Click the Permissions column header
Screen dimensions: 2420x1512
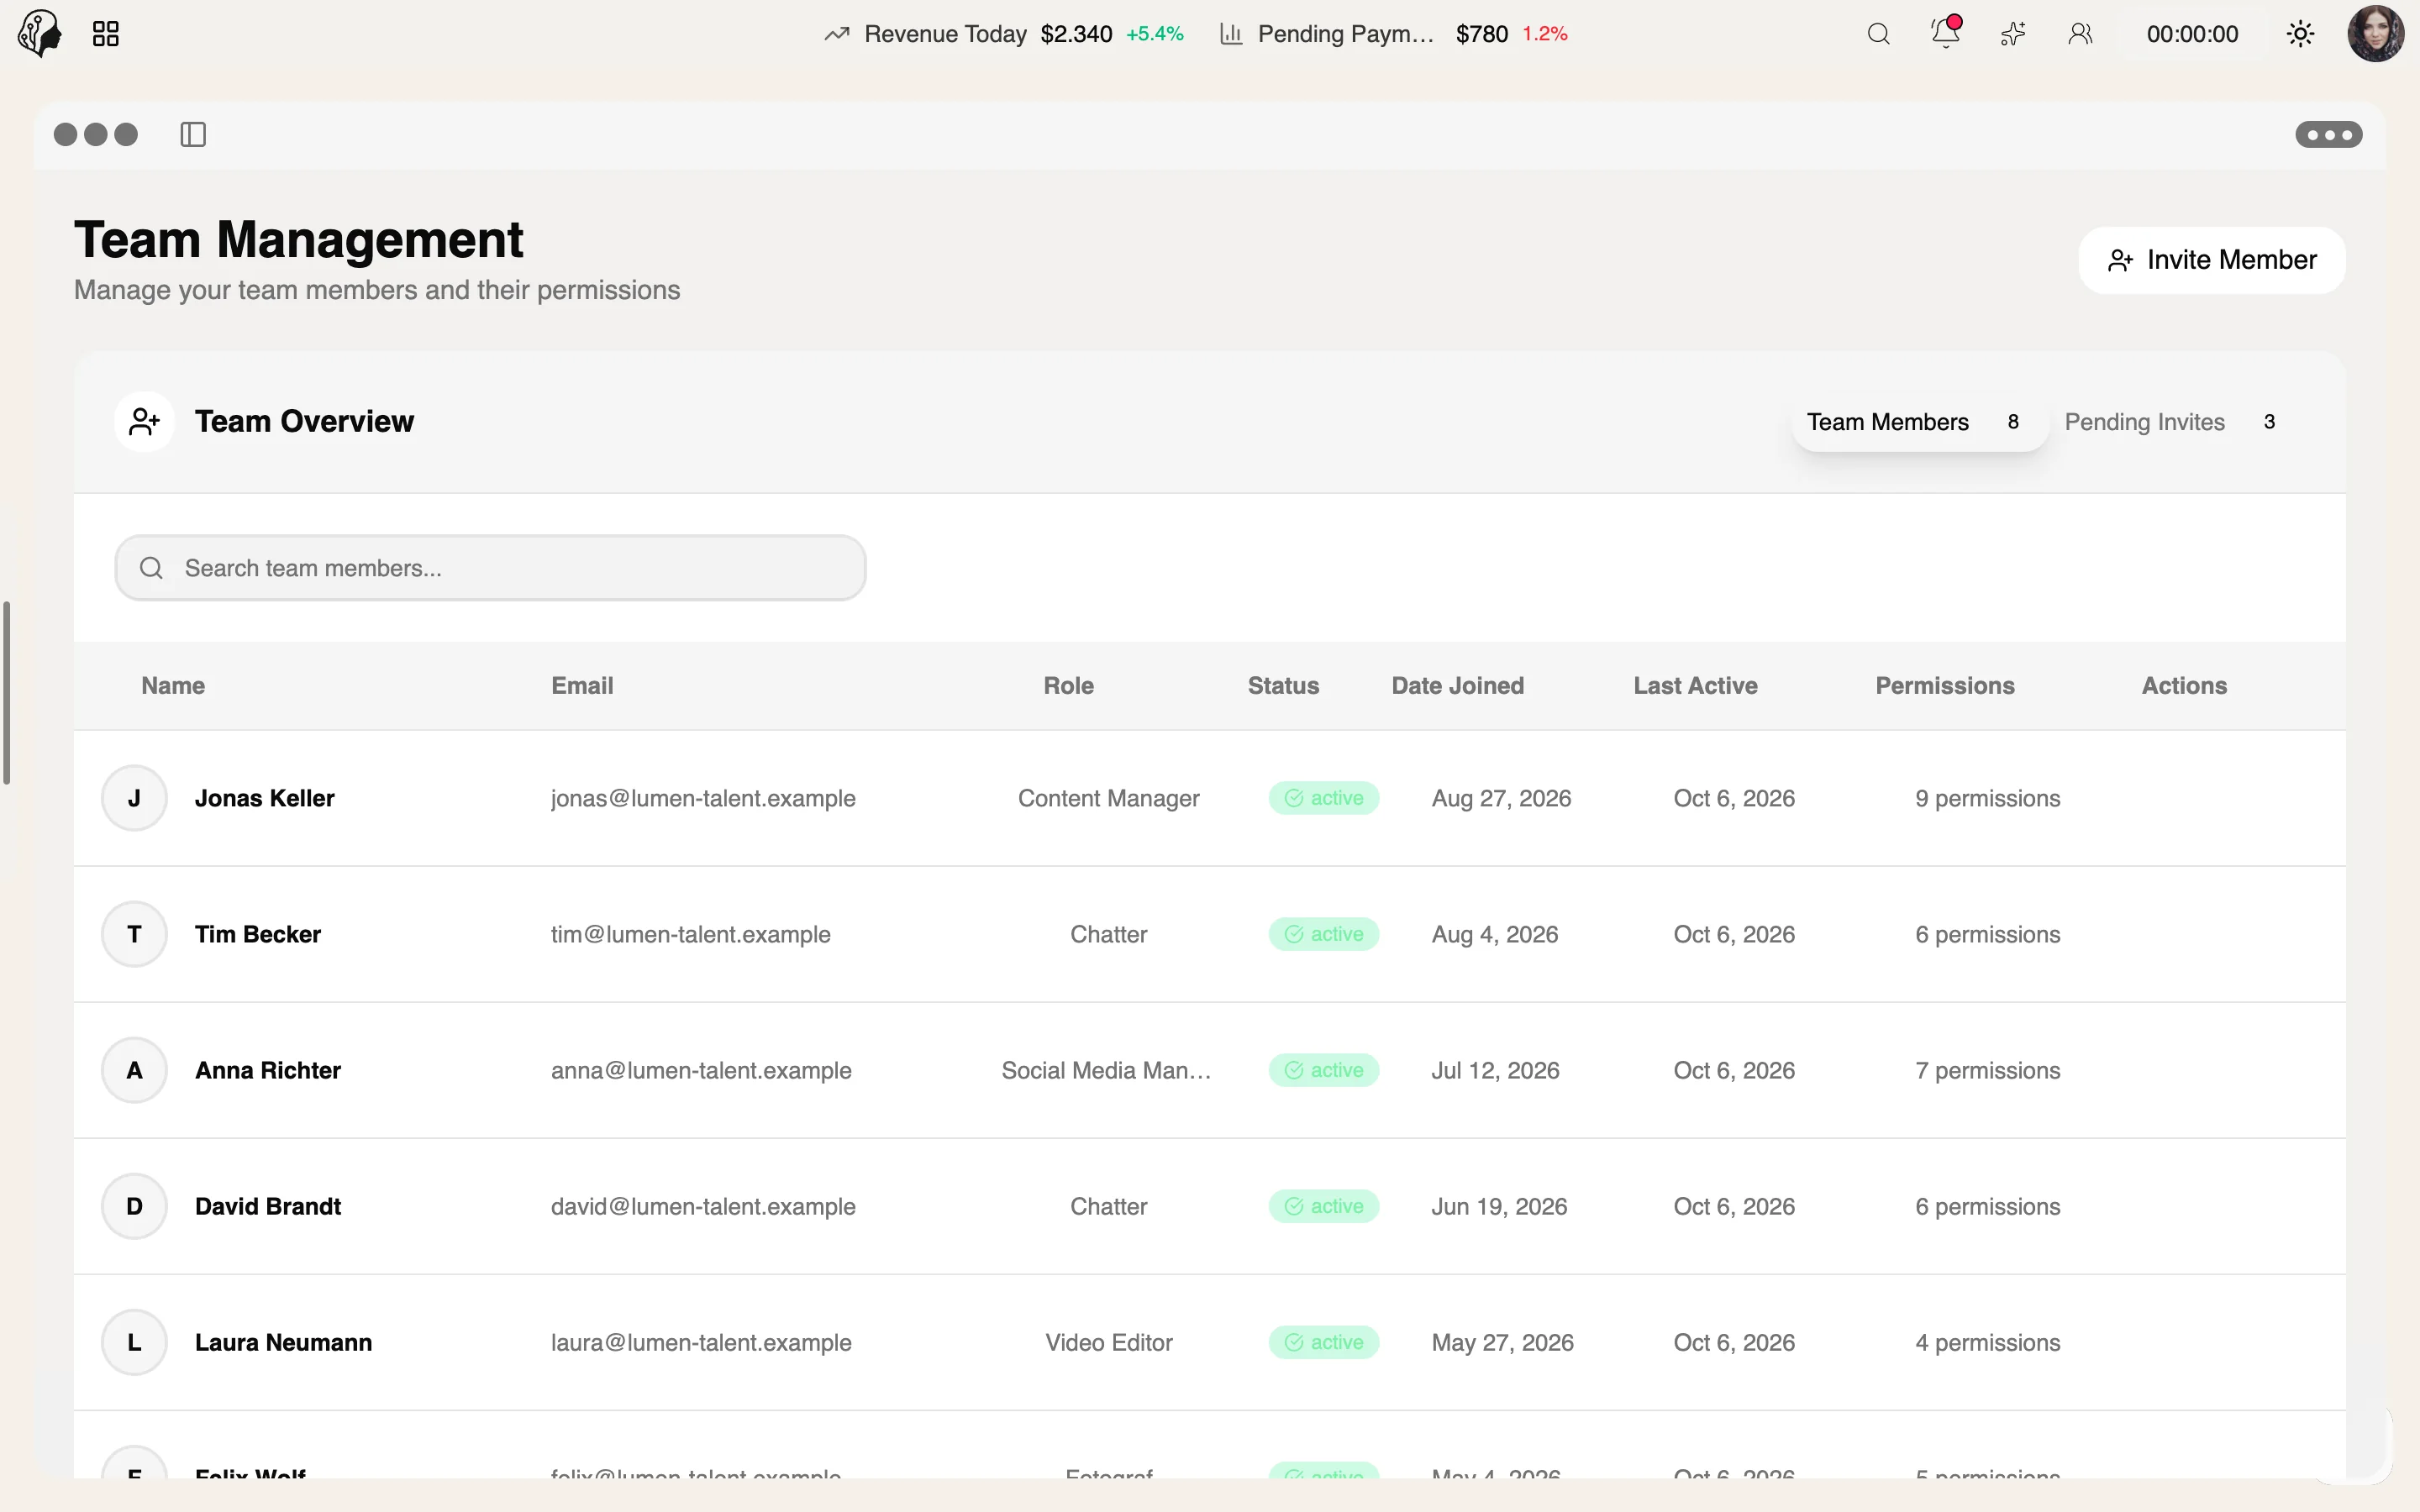point(1945,686)
